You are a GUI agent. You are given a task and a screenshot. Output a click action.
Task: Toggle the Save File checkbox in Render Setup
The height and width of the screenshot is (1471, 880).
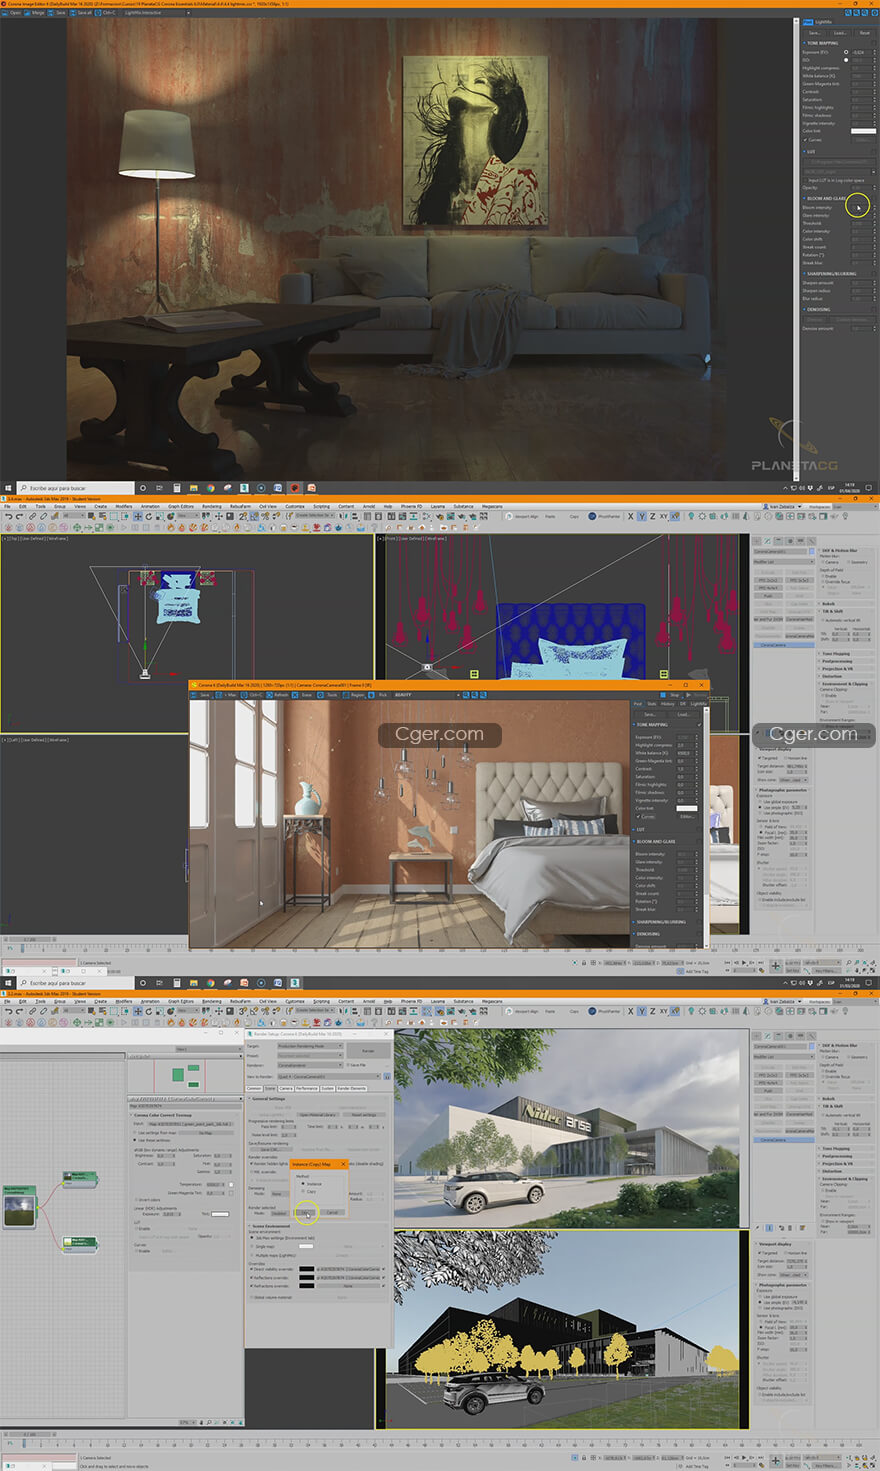pos(348,1065)
